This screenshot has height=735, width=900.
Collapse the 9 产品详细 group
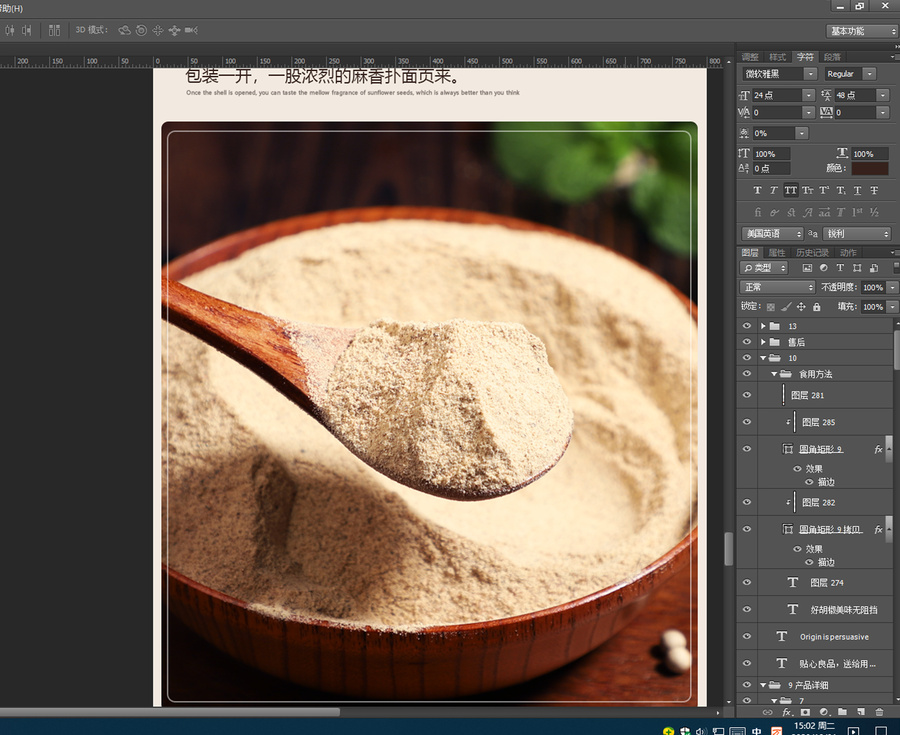tap(763, 685)
